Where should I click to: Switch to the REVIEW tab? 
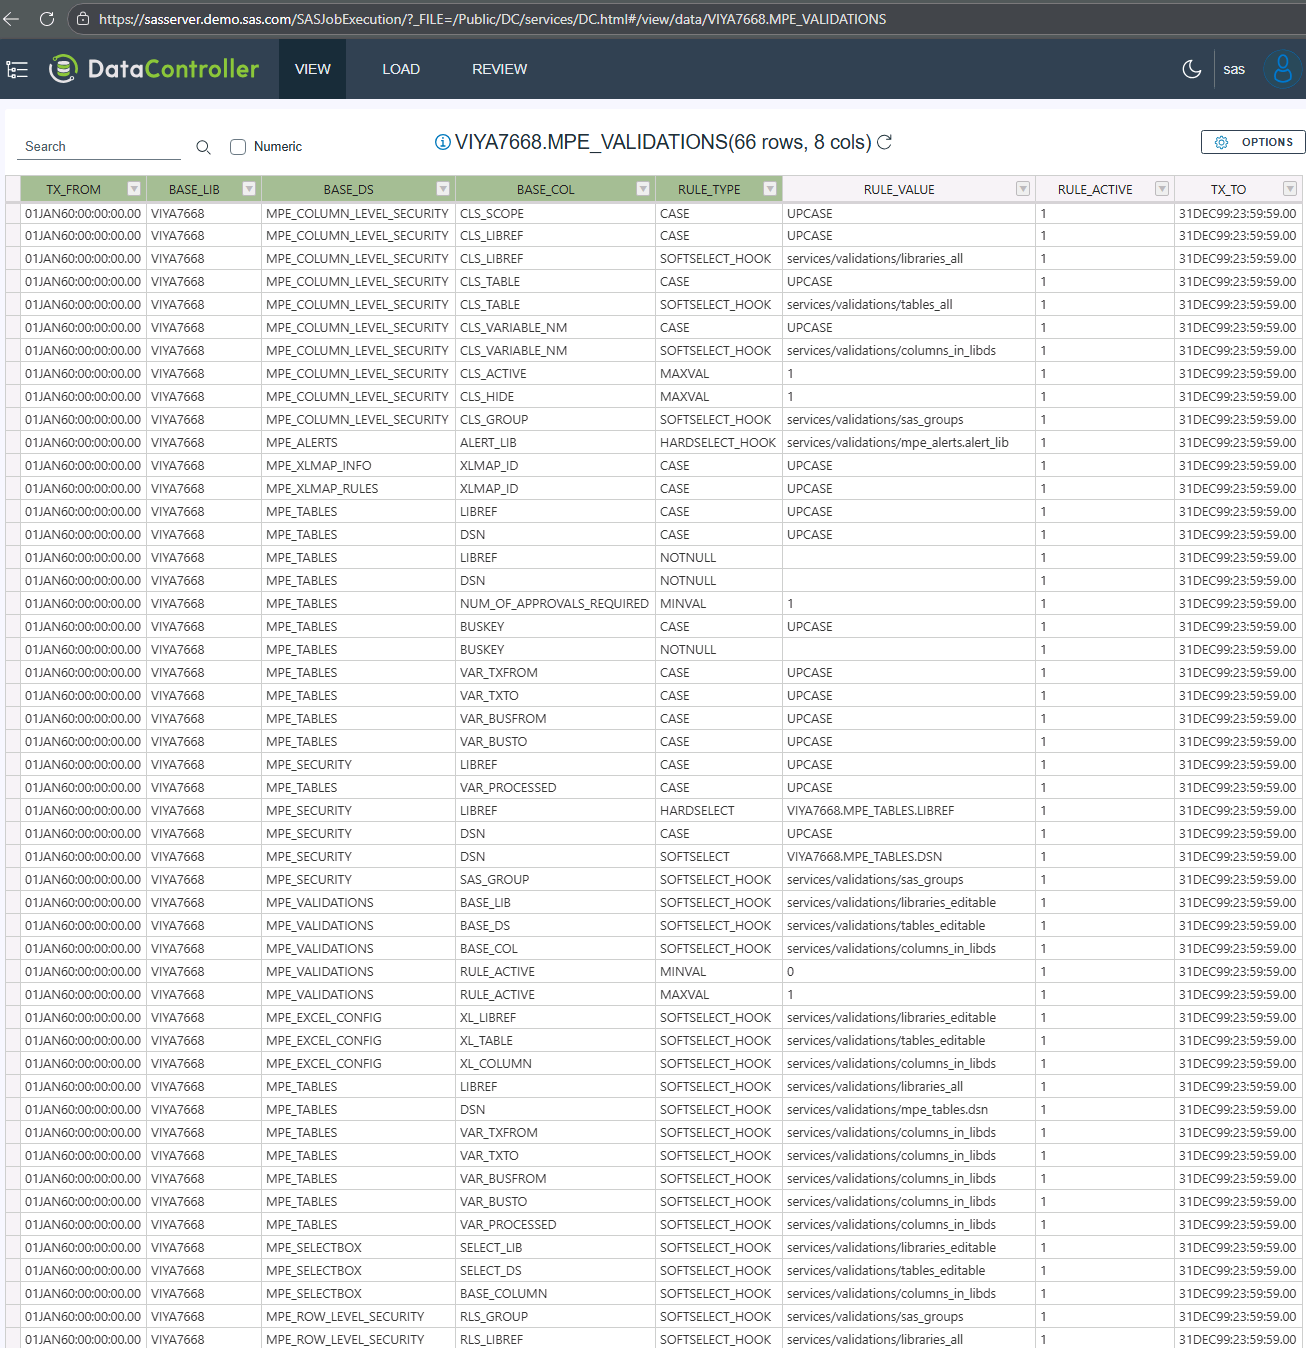tap(499, 69)
